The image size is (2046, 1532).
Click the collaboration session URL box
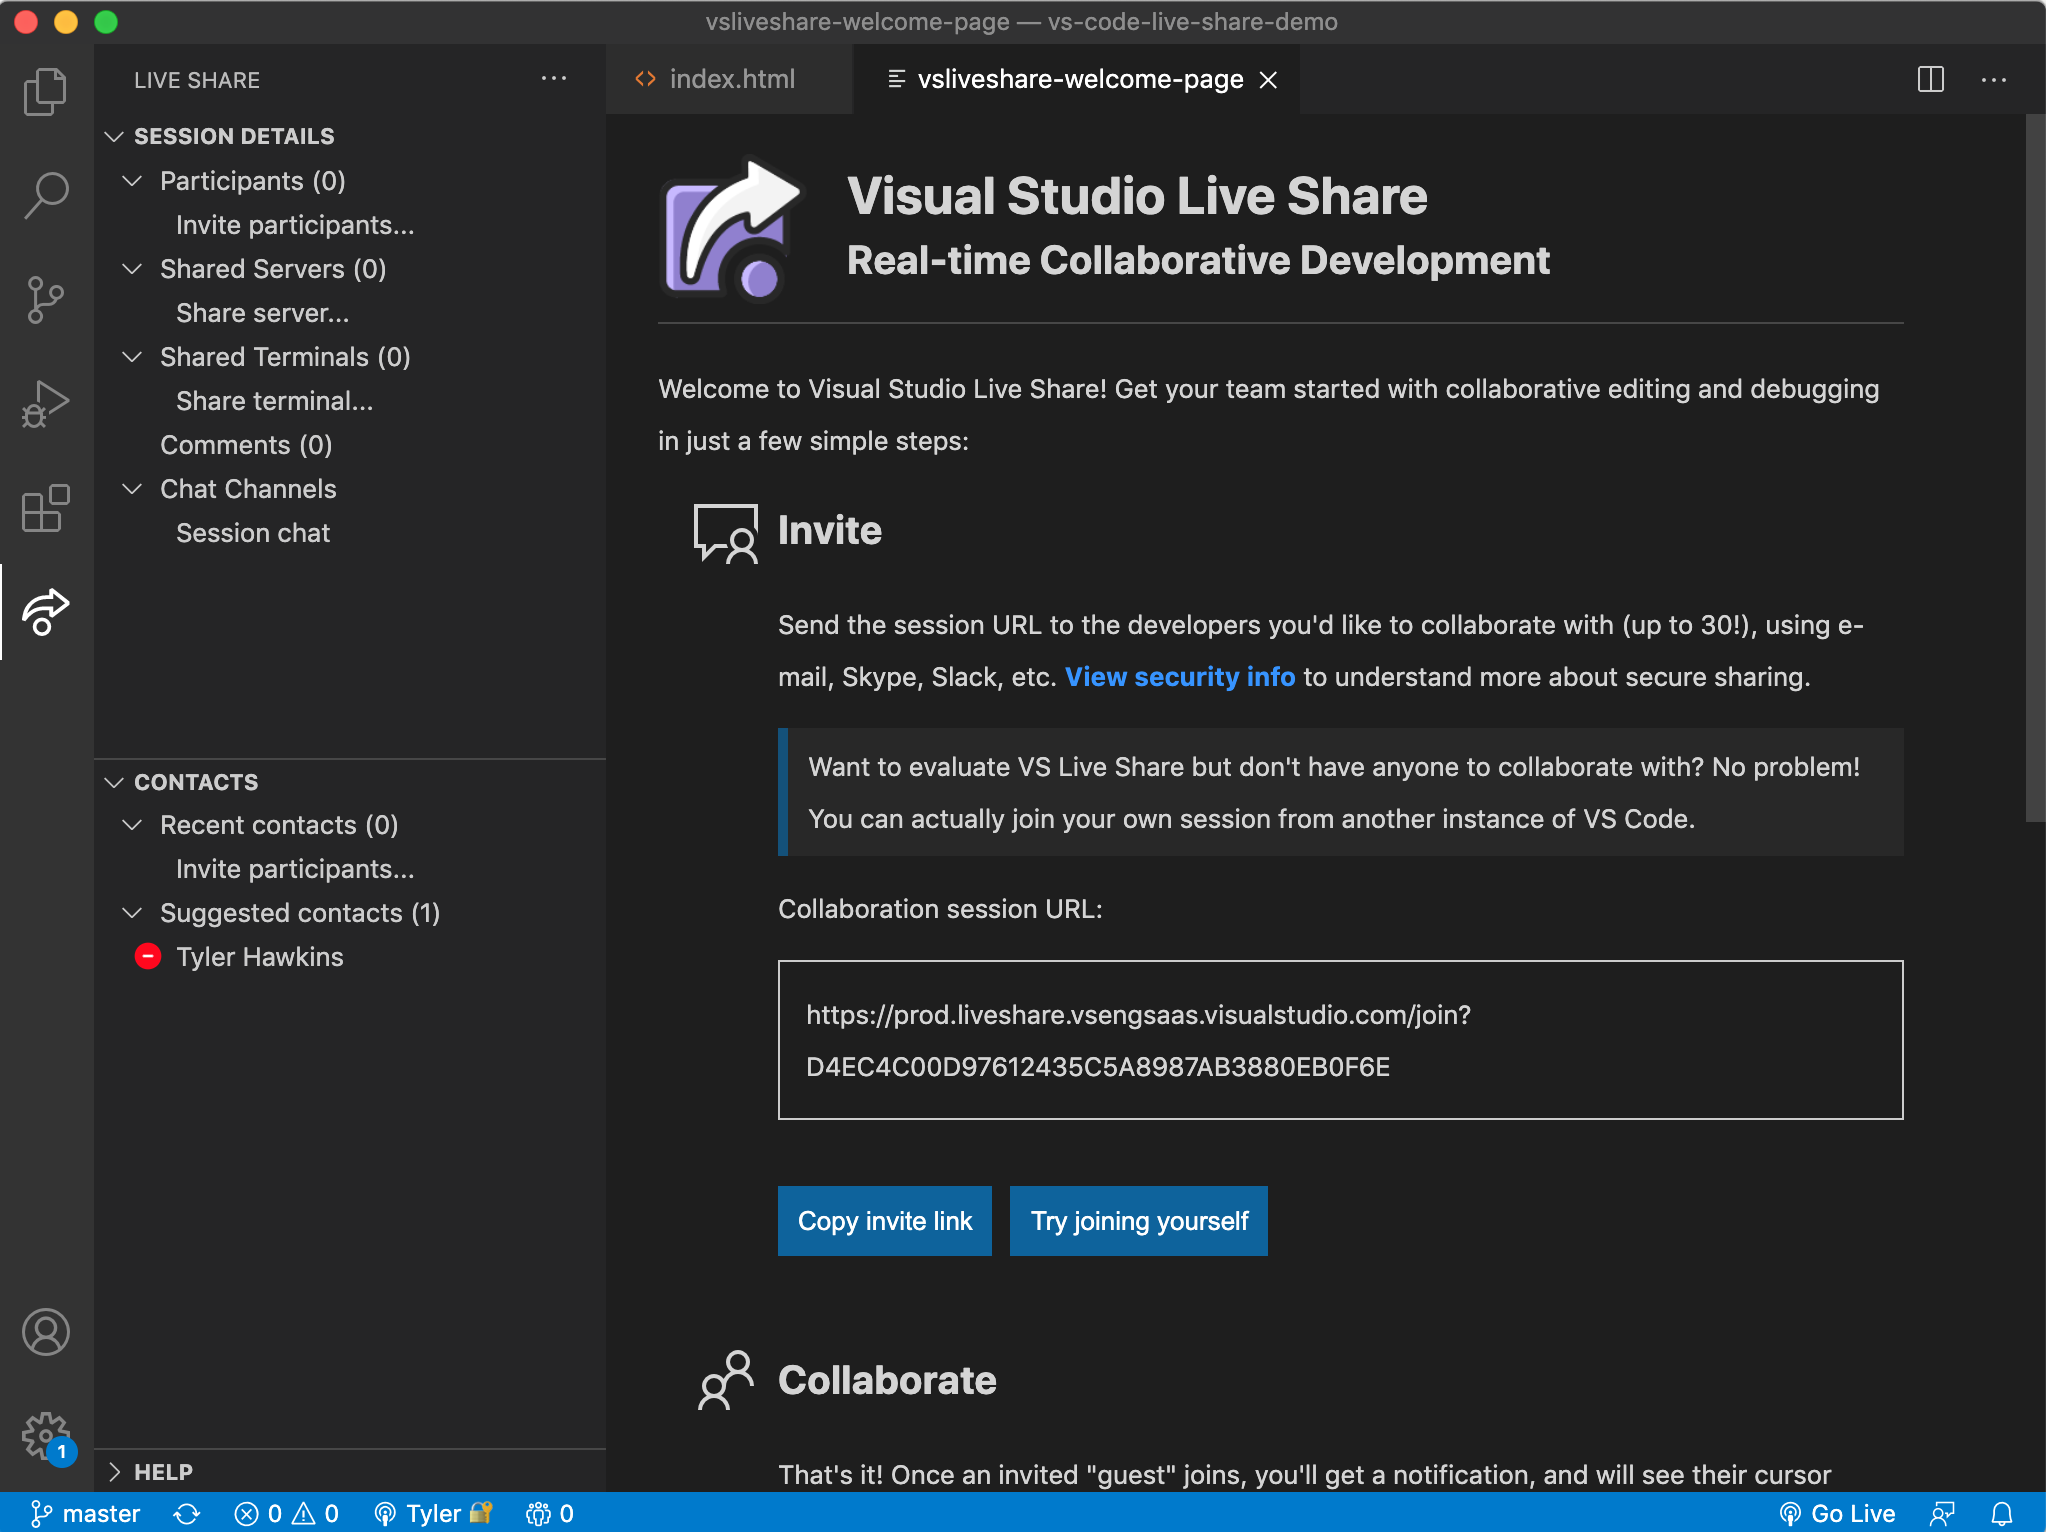tap(1339, 1040)
